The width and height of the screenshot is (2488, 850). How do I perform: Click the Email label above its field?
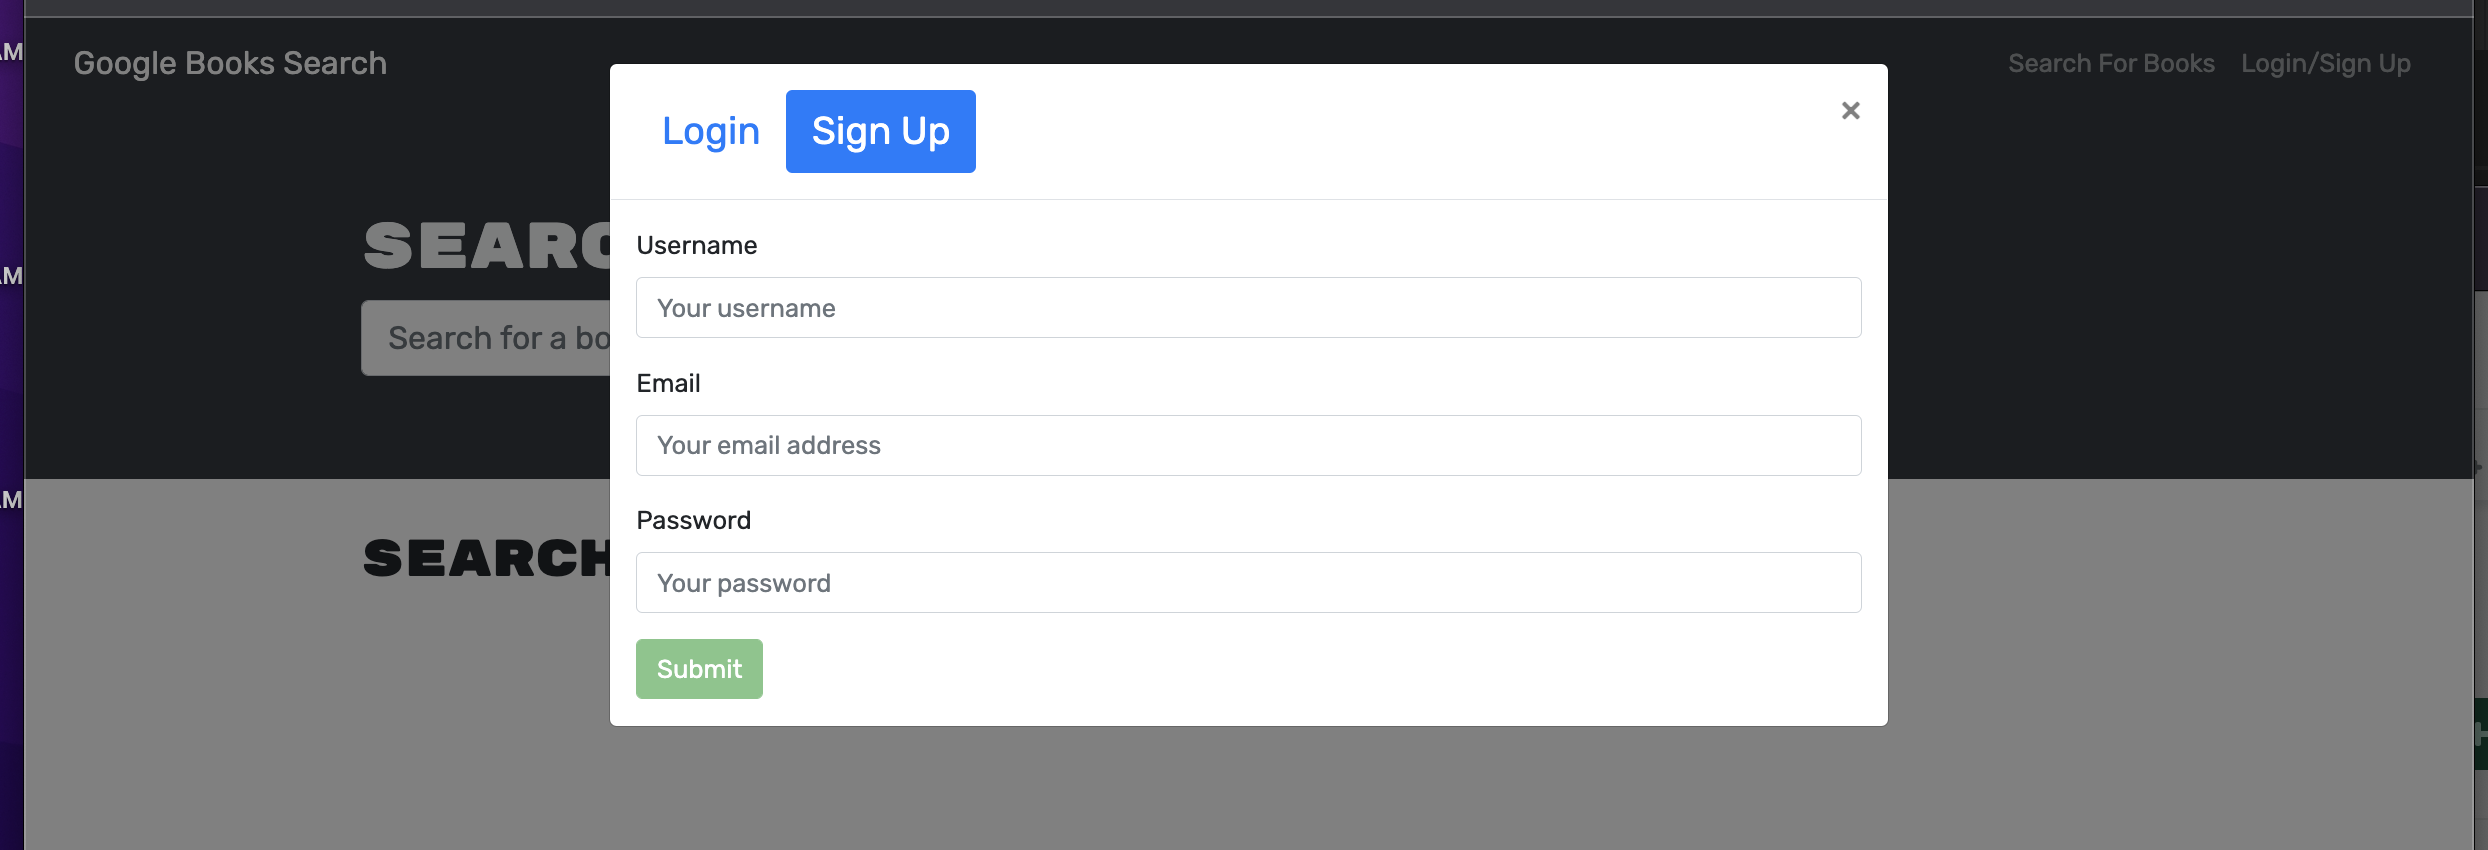[668, 383]
